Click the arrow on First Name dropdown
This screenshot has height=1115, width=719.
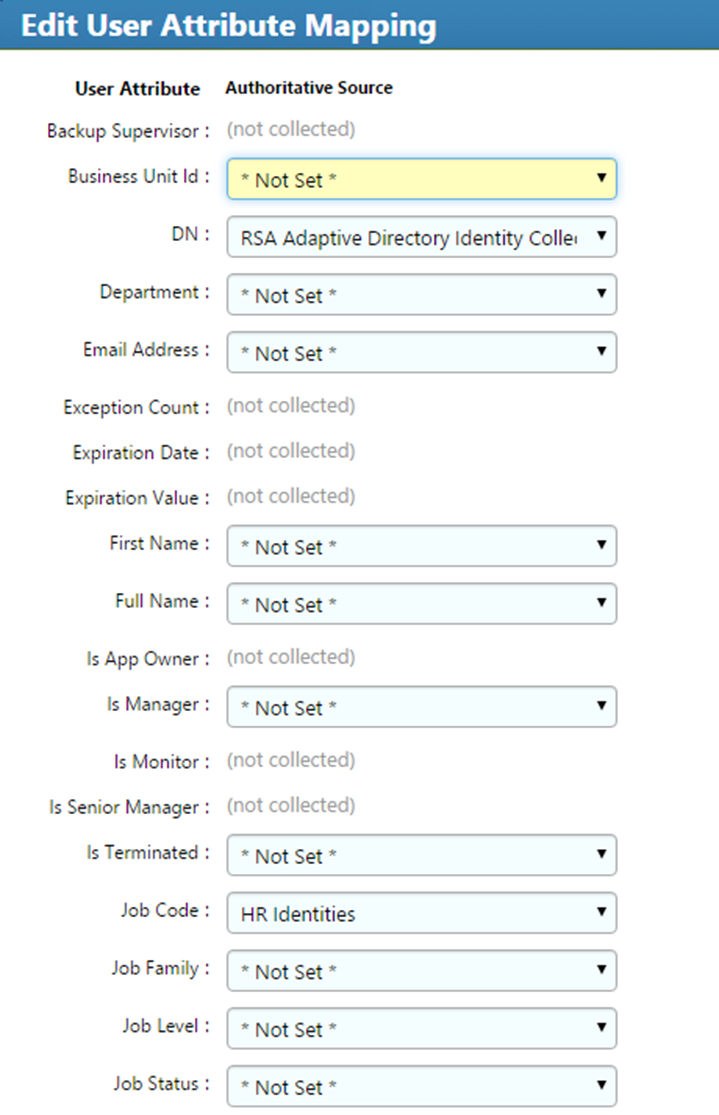pos(603,546)
